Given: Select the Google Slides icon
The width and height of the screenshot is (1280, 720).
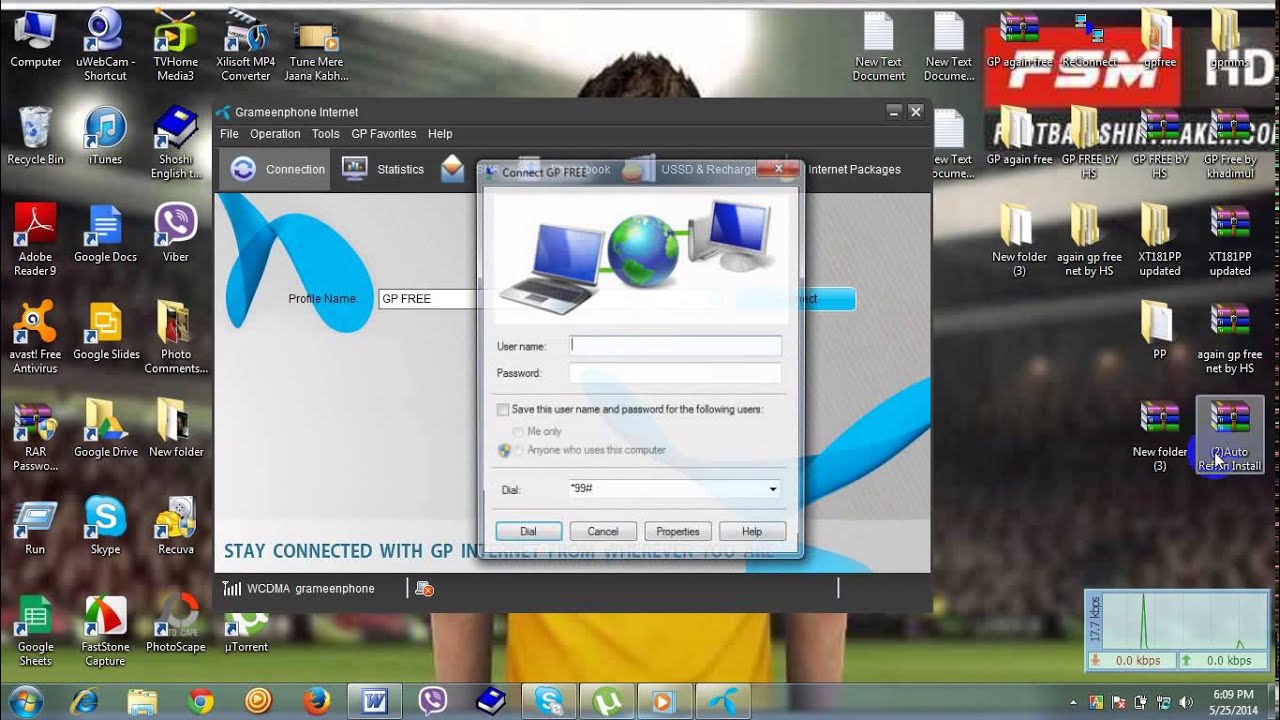Looking at the screenshot, I should click(x=106, y=331).
